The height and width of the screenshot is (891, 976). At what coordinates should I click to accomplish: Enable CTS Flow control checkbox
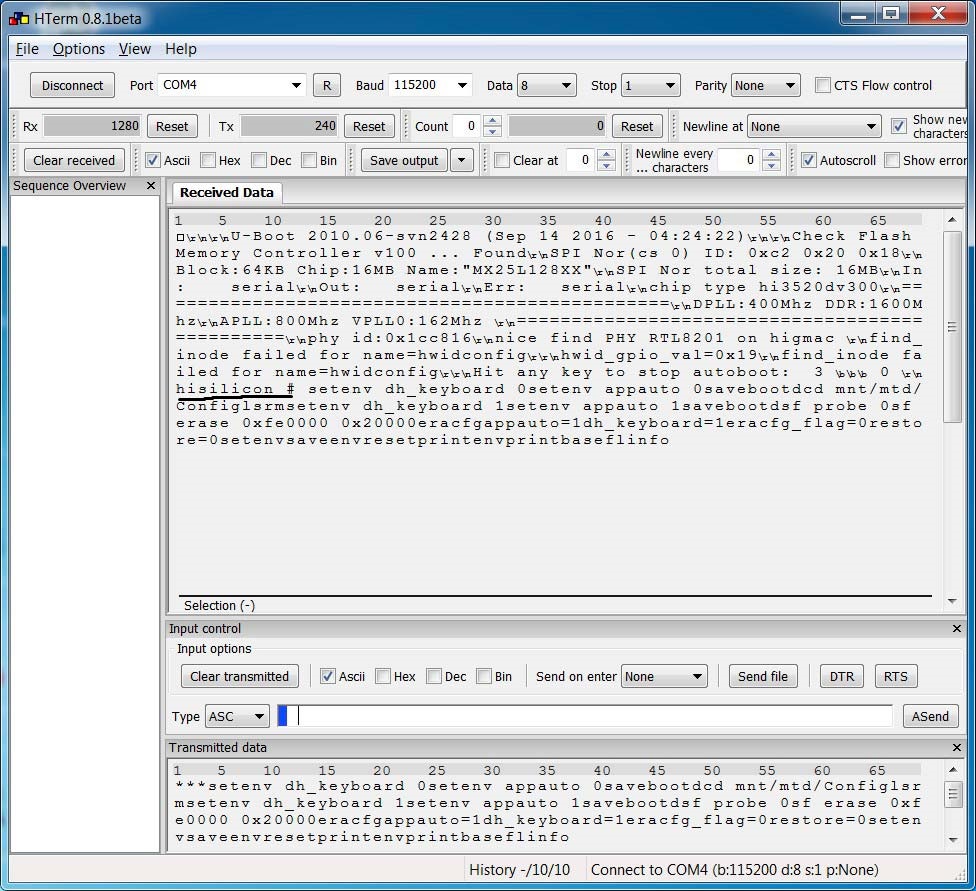point(823,86)
